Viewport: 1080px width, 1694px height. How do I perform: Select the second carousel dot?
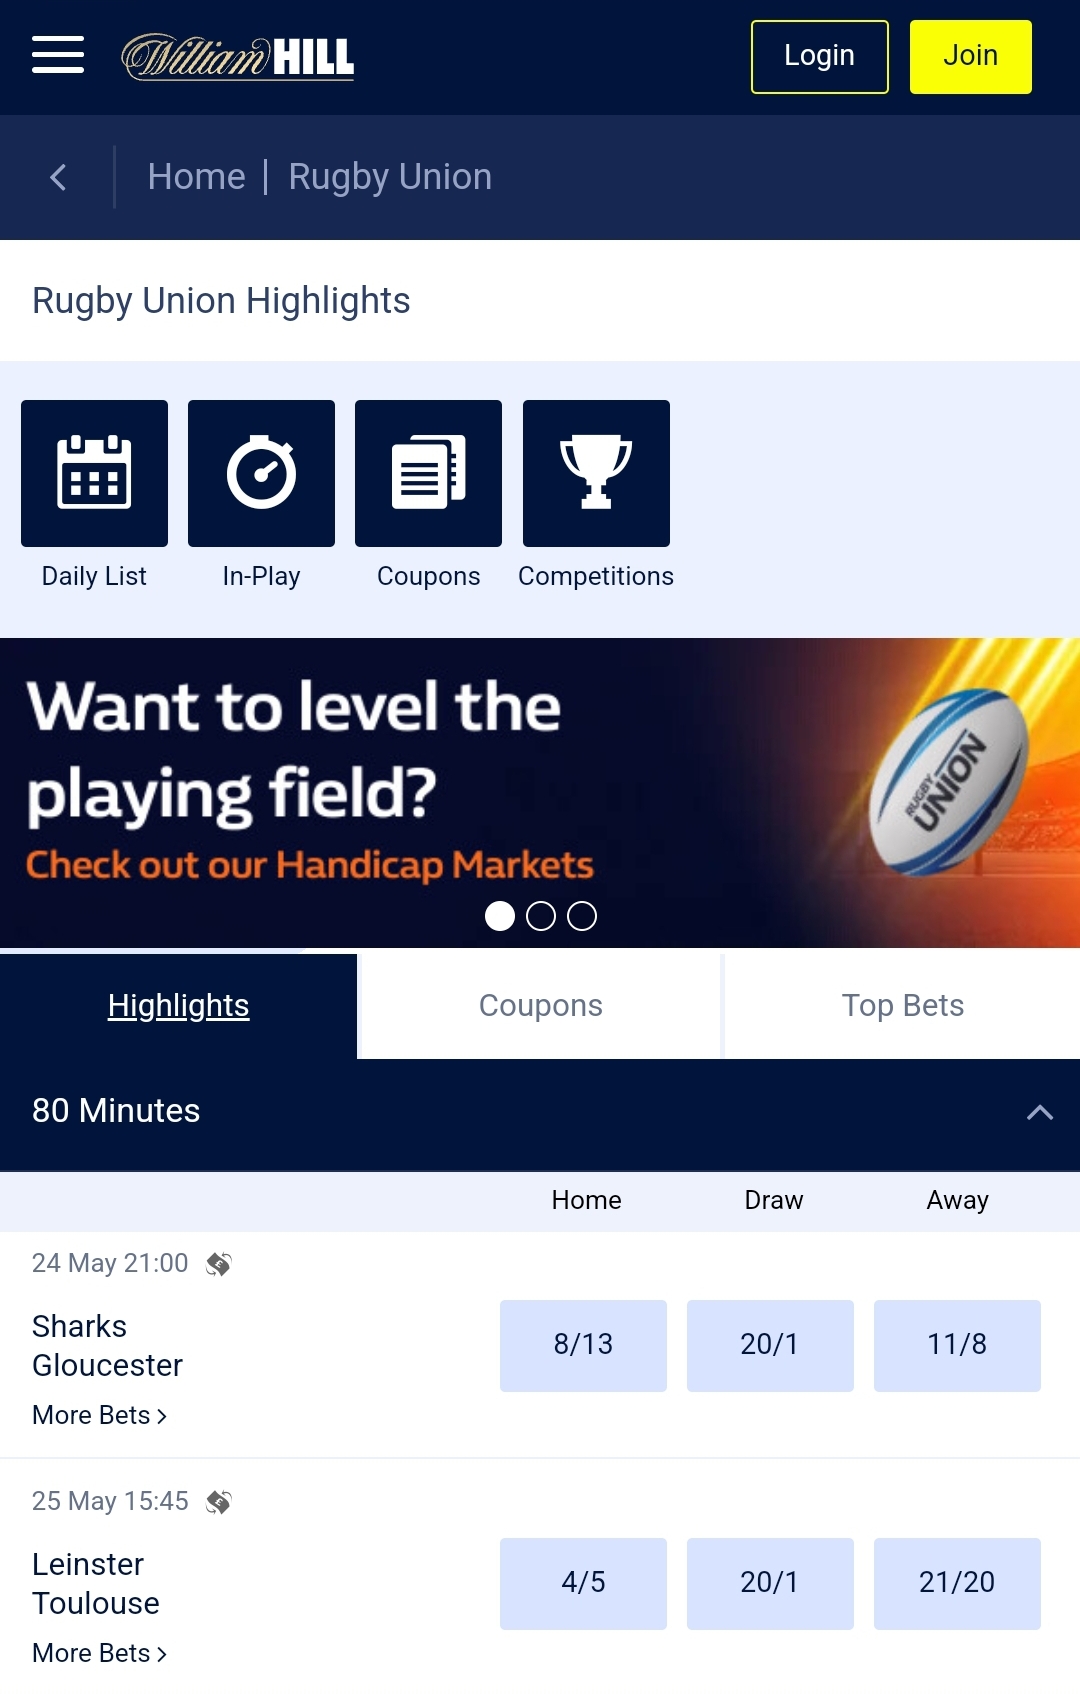pos(541,915)
